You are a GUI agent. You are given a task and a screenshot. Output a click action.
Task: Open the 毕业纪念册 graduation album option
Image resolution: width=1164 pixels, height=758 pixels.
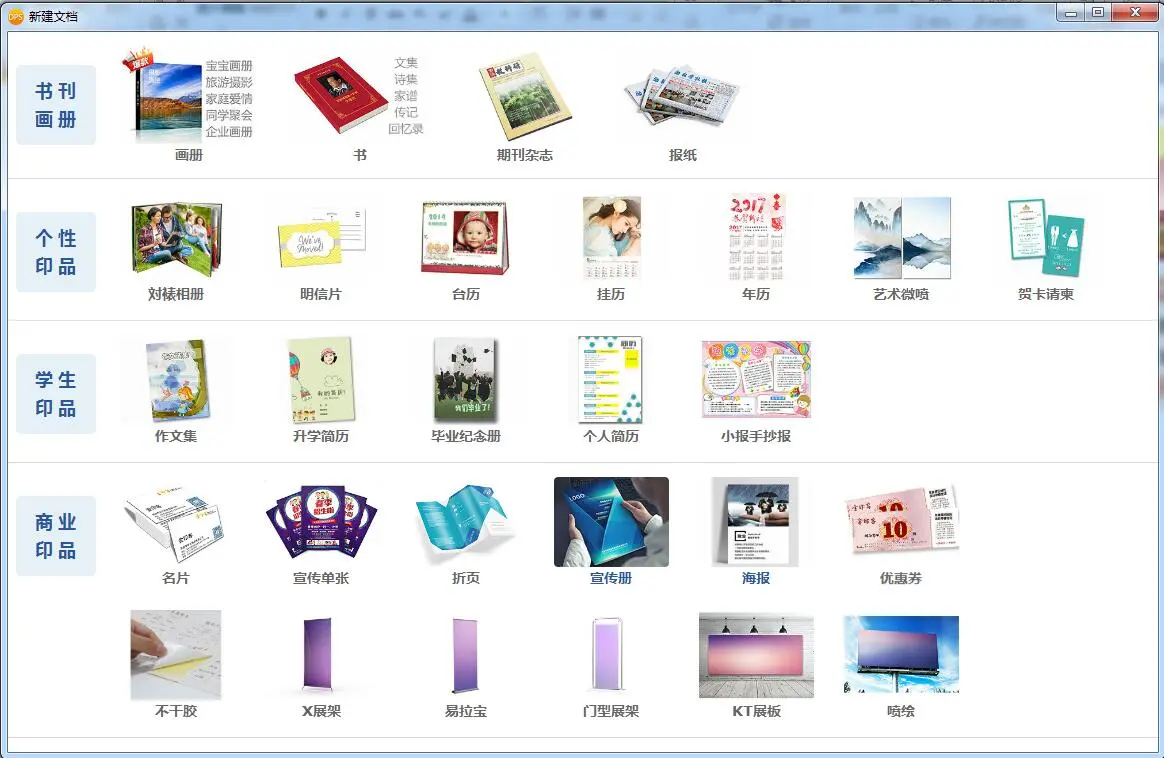click(x=465, y=380)
